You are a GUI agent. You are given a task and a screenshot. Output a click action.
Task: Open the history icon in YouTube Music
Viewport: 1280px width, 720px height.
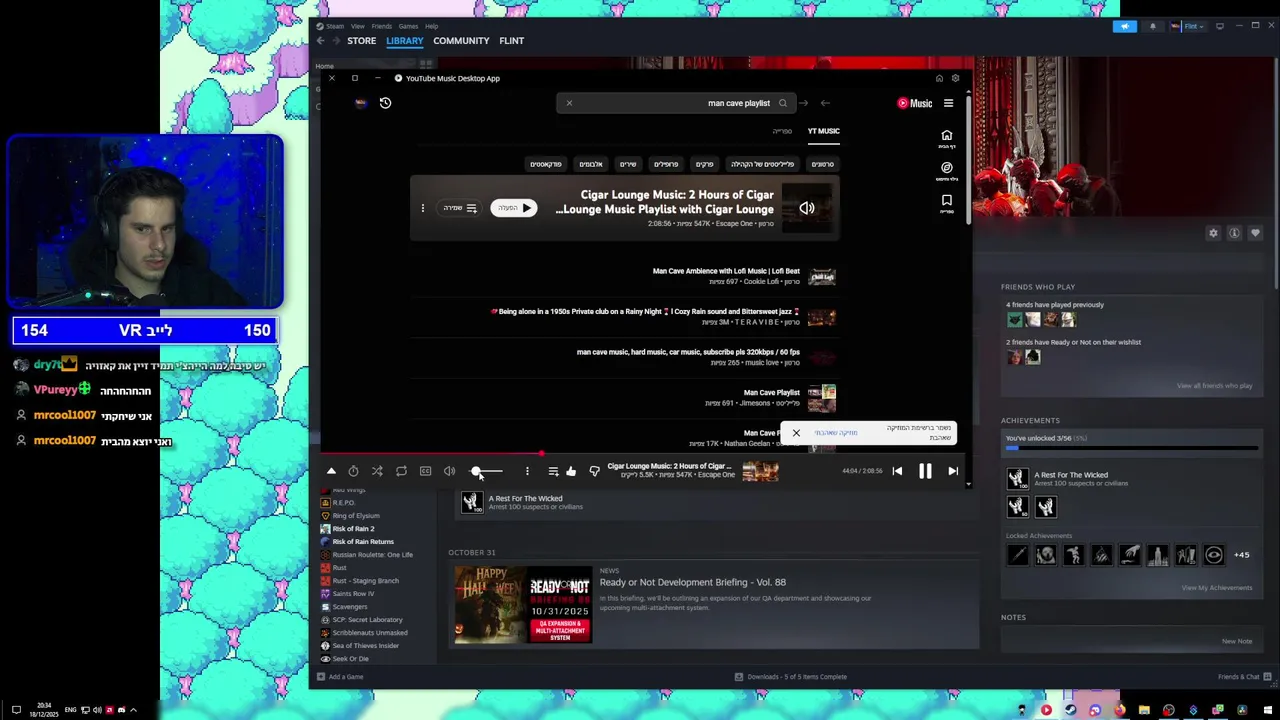pyautogui.click(x=385, y=103)
